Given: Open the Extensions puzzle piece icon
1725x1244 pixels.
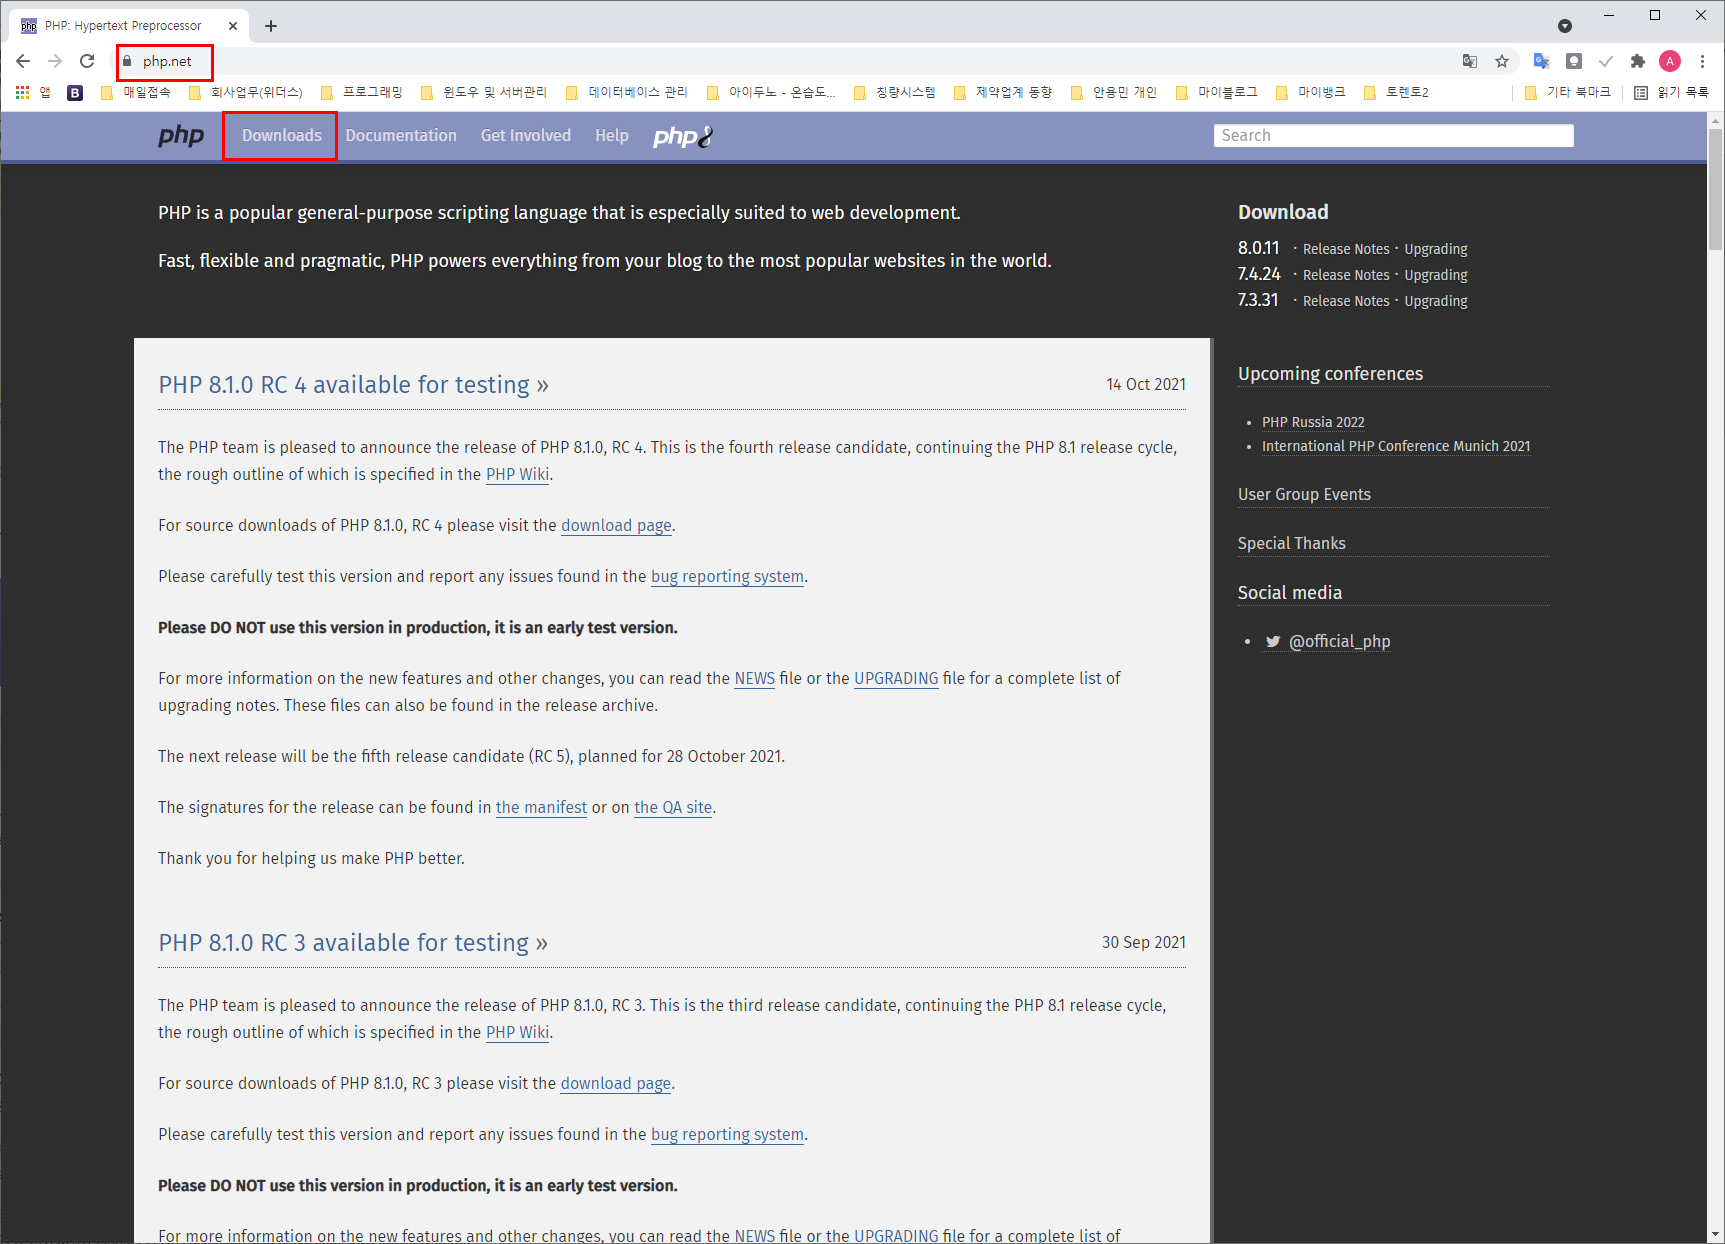Looking at the screenshot, I should pos(1637,61).
